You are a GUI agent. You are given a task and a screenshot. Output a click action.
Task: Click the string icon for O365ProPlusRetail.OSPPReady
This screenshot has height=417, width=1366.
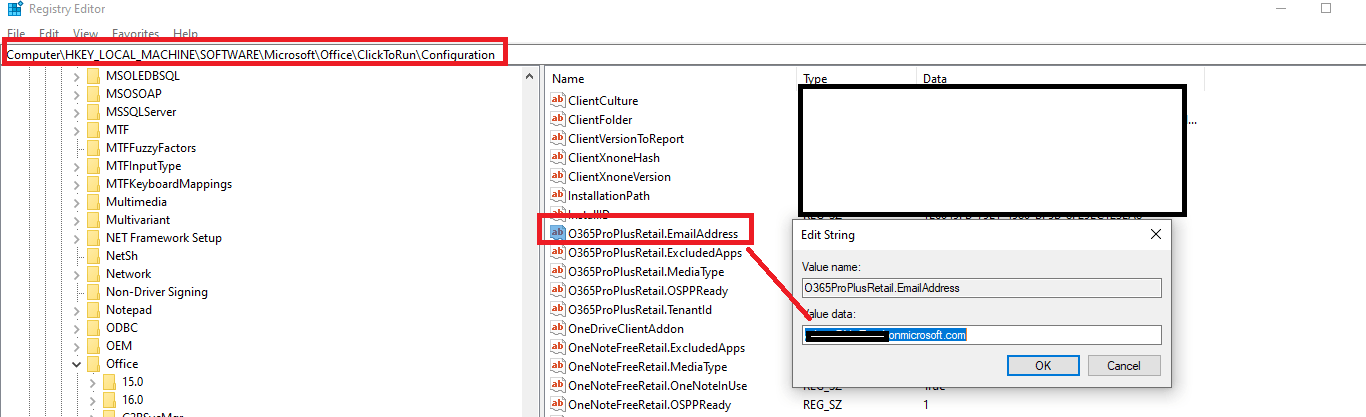coord(558,290)
